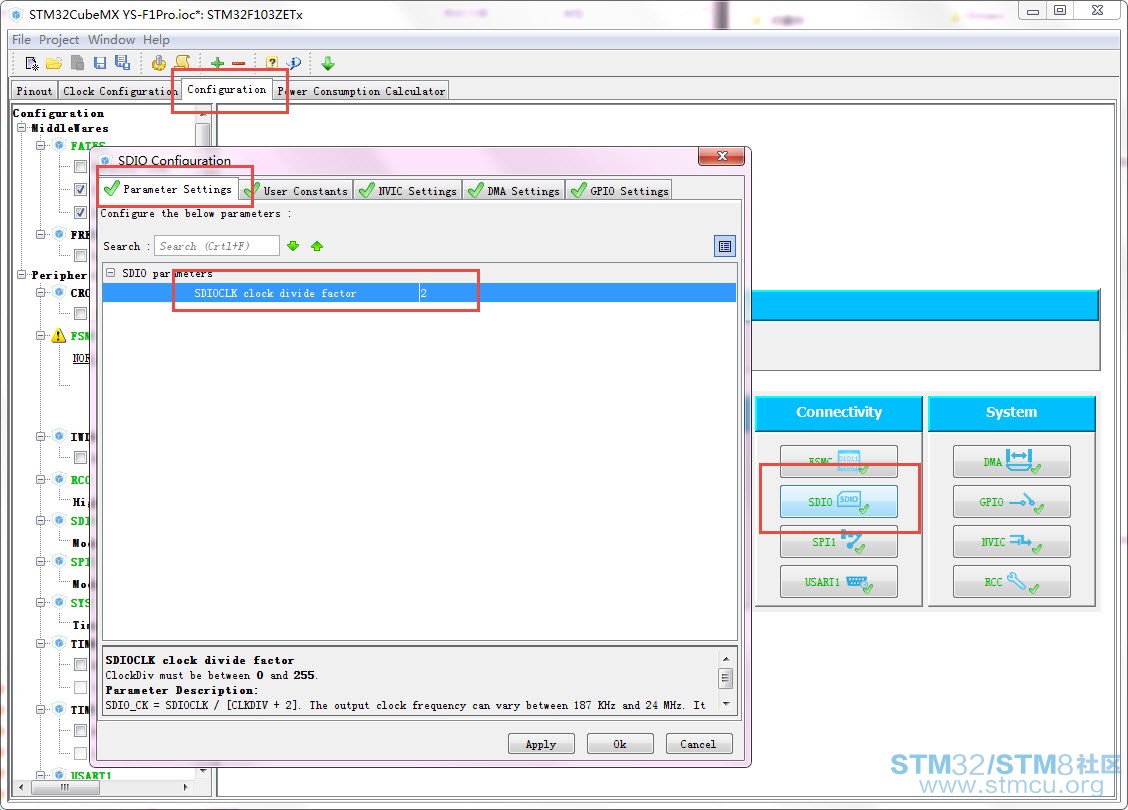This screenshot has height=810, width=1128.
Task: Tick the checkbox under CRC node
Action: 81,313
